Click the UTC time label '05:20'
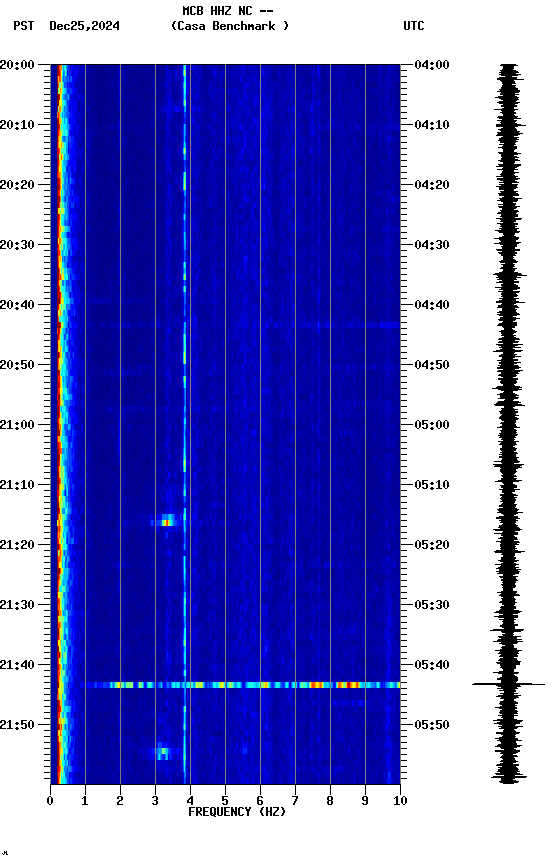The width and height of the screenshot is (552, 864). point(432,545)
